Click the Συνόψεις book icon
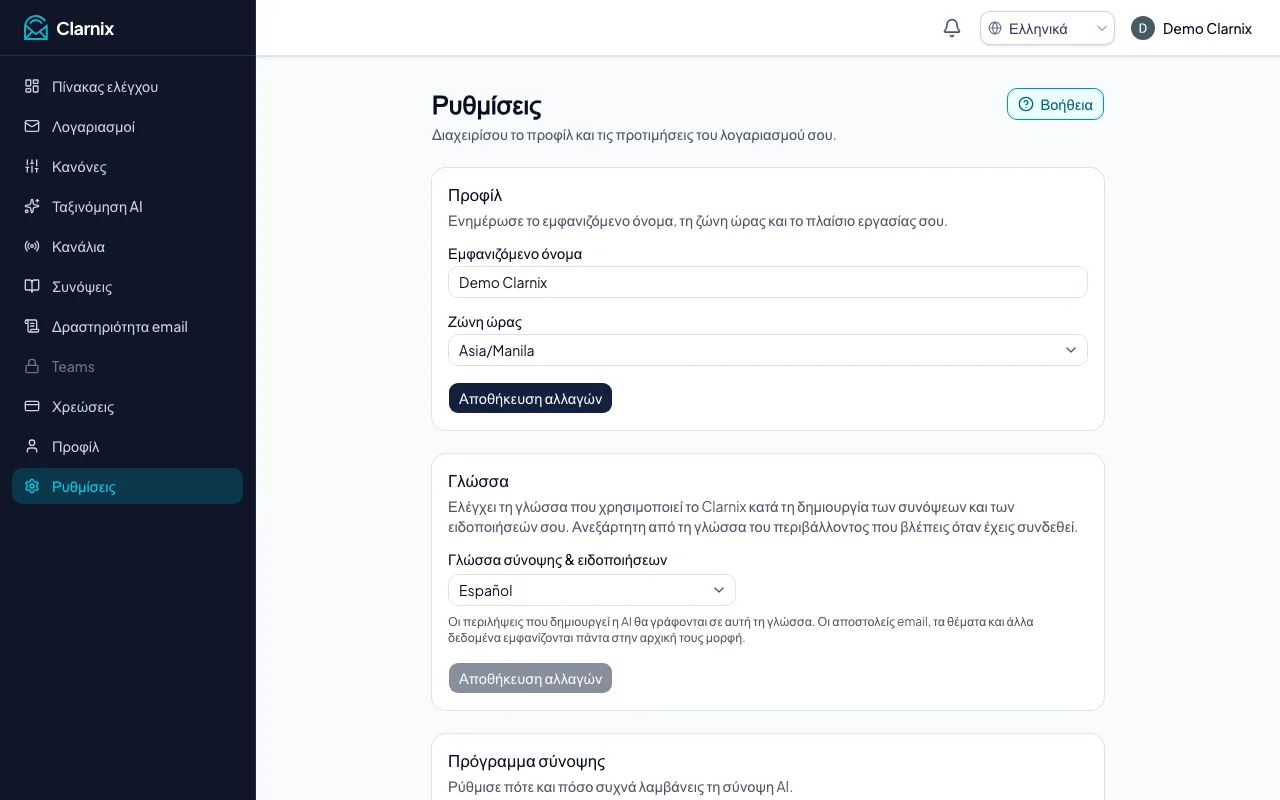The height and width of the screenshot is (800, 1280). pyautogui.click(x=32, y=286)
